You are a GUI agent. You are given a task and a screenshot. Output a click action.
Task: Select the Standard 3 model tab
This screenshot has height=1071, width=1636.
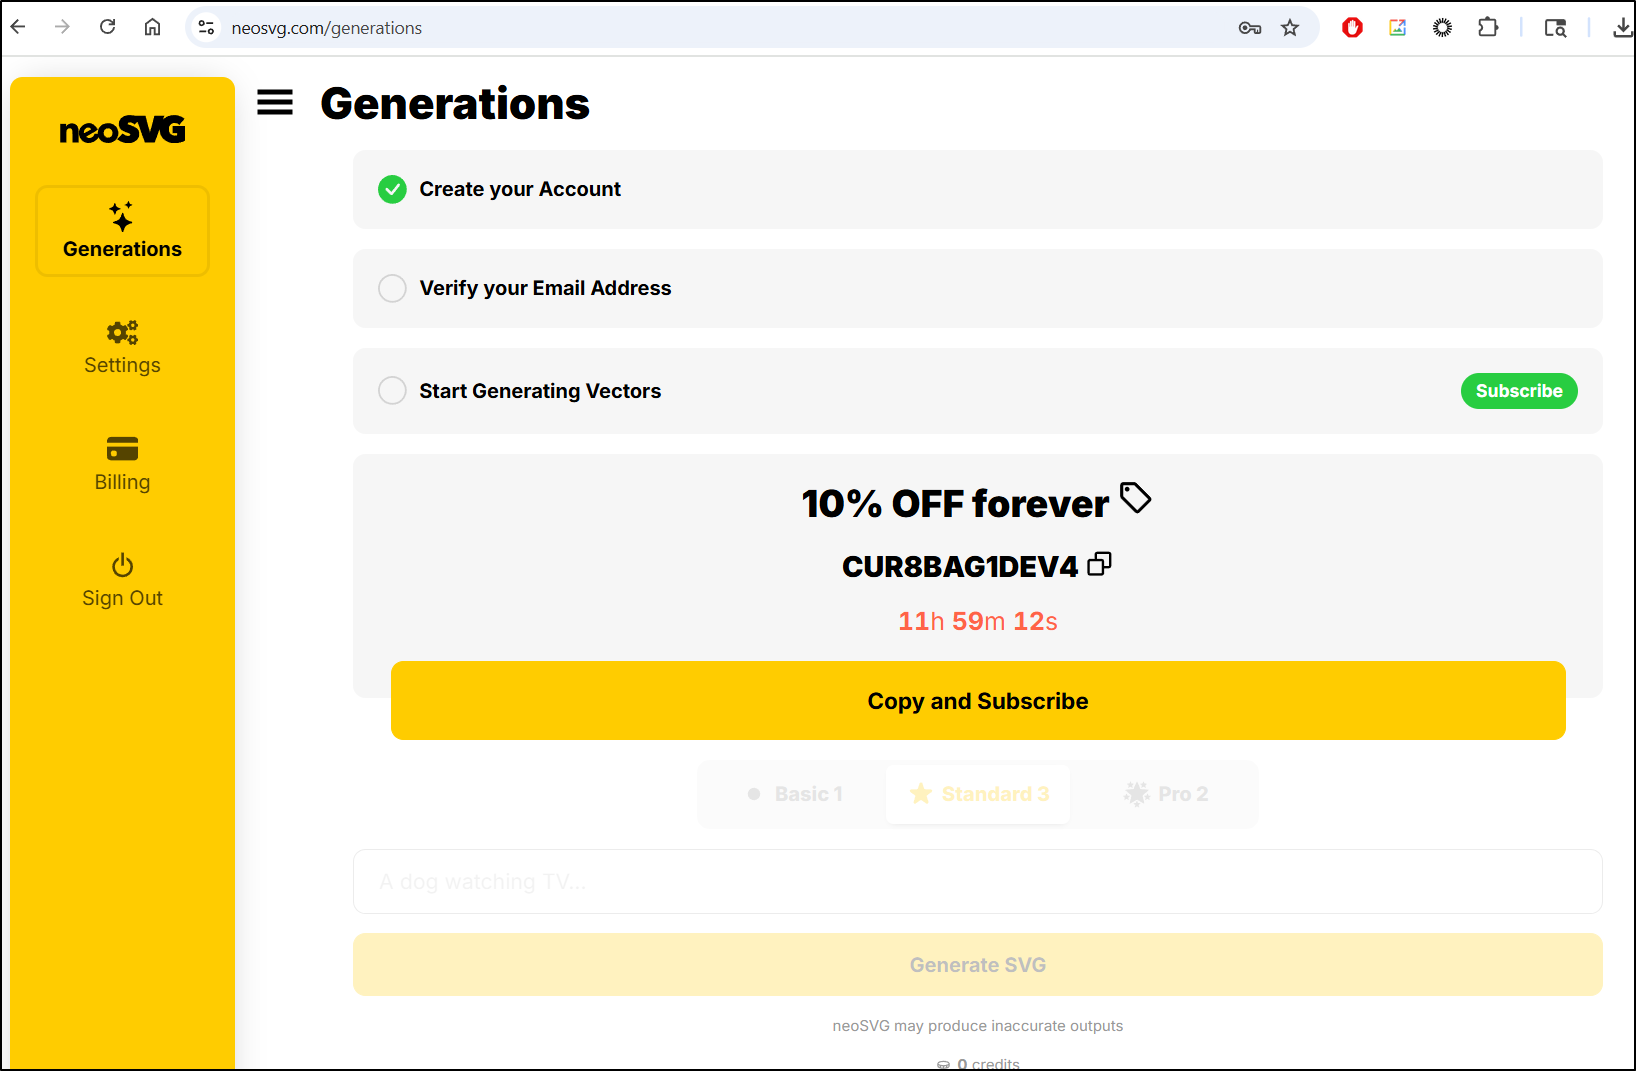point(978,794)
